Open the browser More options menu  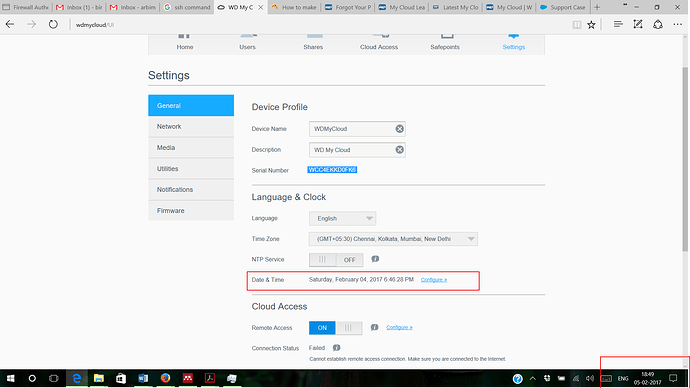coord(678,25)
